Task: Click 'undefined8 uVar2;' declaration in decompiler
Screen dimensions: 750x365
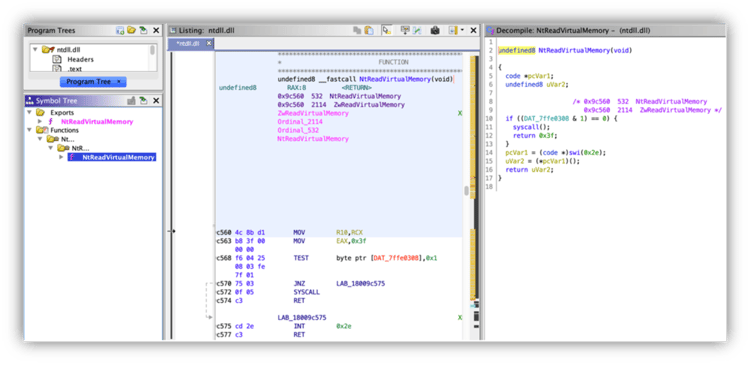Action: (x=537, y=85)
